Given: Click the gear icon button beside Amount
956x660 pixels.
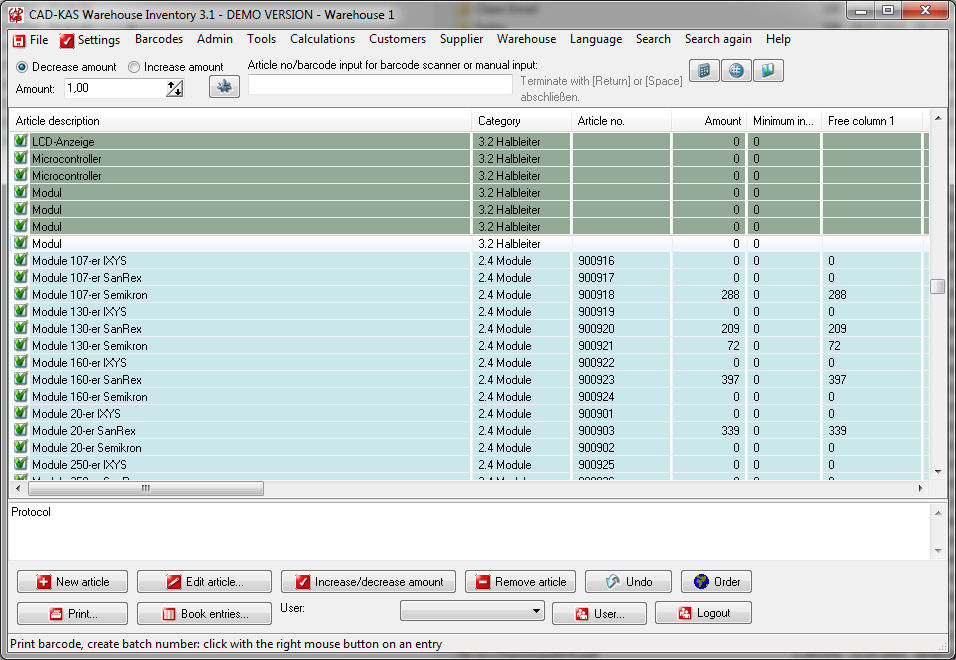Looking at the screenshot, I should [224, 87].
